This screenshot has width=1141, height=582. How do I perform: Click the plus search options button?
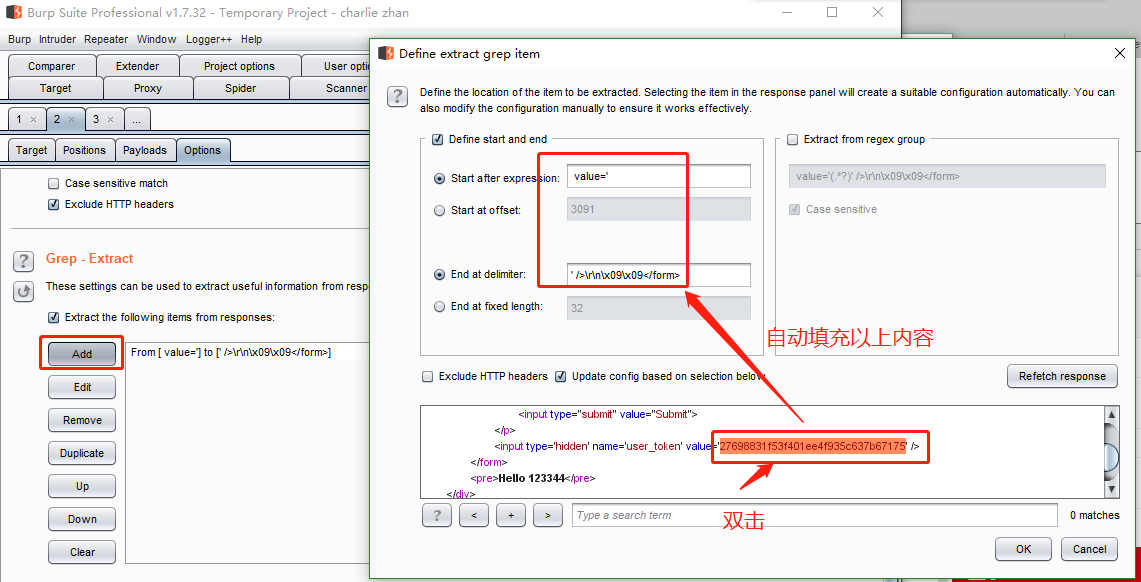click(511, 515)
